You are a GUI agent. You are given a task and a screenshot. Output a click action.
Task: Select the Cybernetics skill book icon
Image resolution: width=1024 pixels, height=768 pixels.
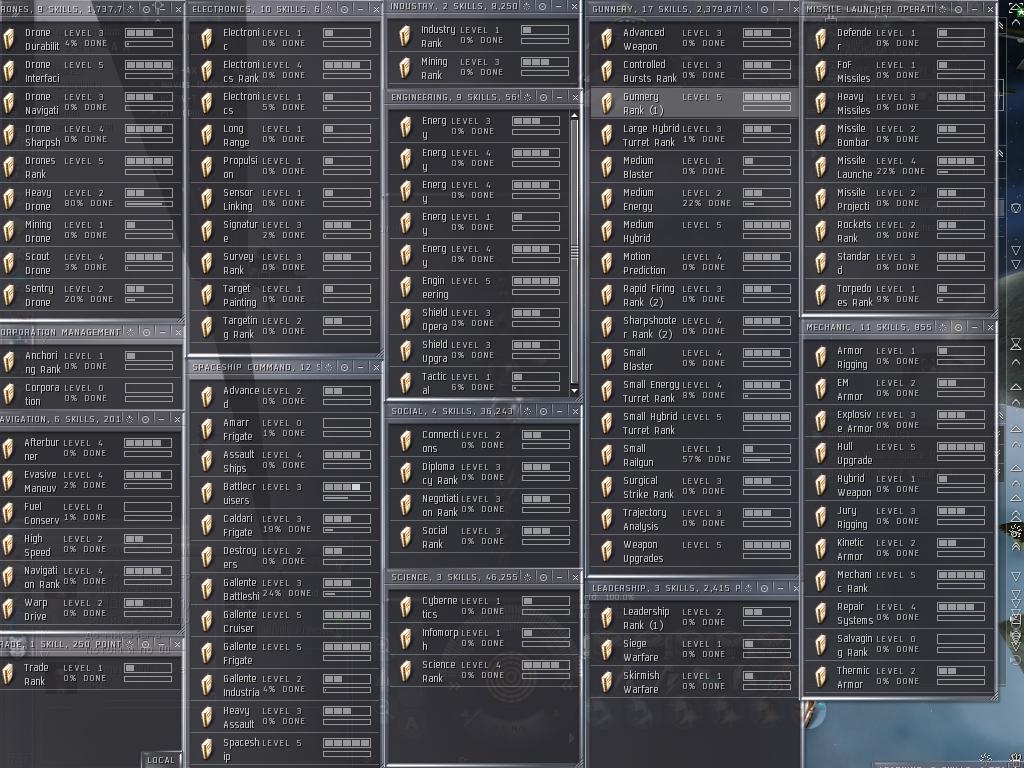point(406,607)
